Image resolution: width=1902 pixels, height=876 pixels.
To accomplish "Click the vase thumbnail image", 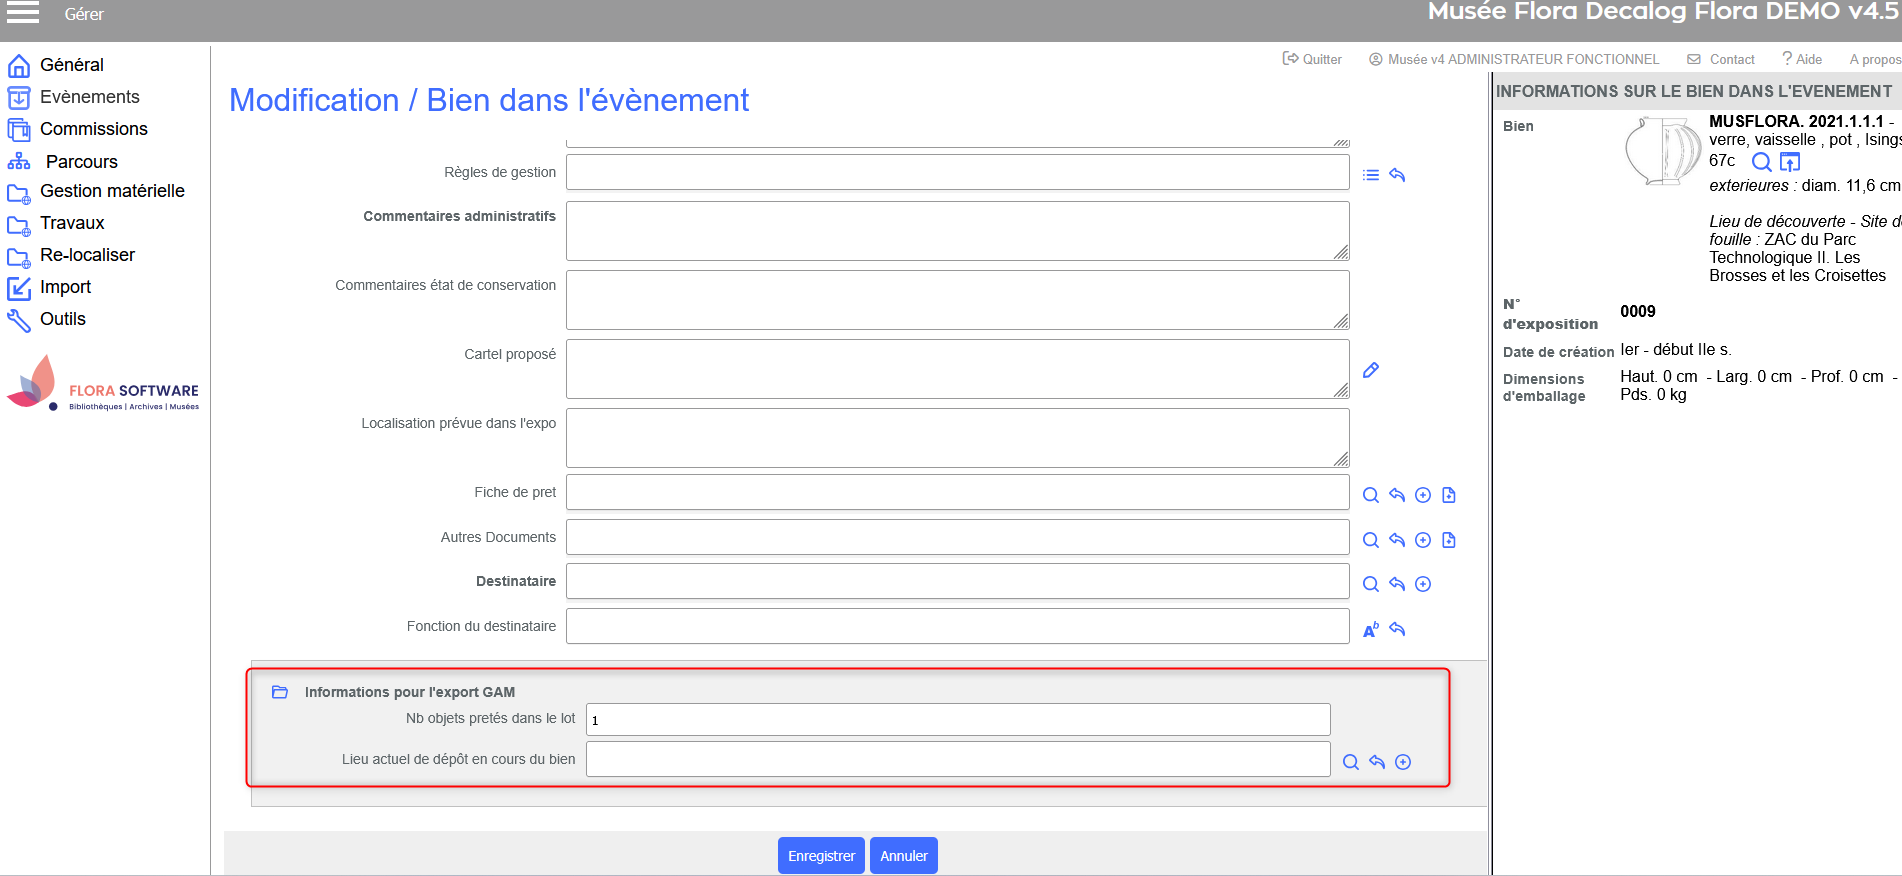I will click(x=1662, y=151).
